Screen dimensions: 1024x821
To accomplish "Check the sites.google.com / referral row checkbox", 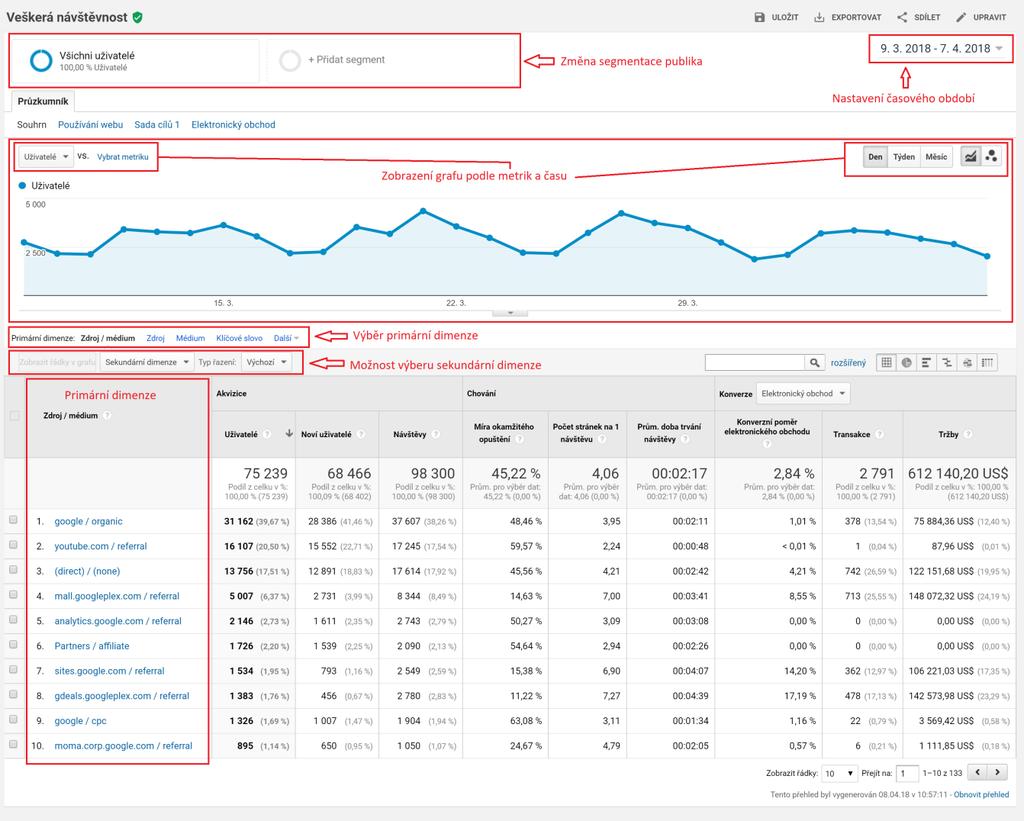I will 13,669.
